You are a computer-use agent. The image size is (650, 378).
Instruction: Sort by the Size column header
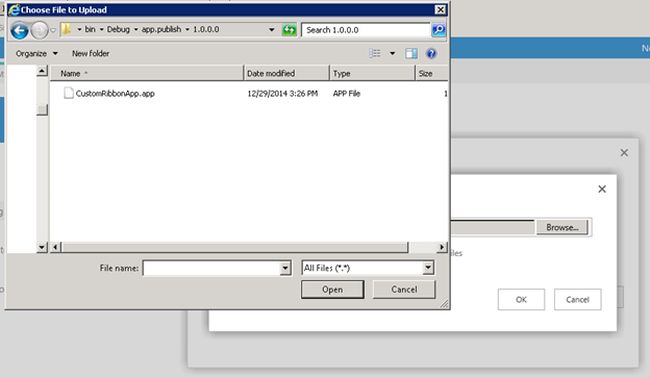pos(431,73)
